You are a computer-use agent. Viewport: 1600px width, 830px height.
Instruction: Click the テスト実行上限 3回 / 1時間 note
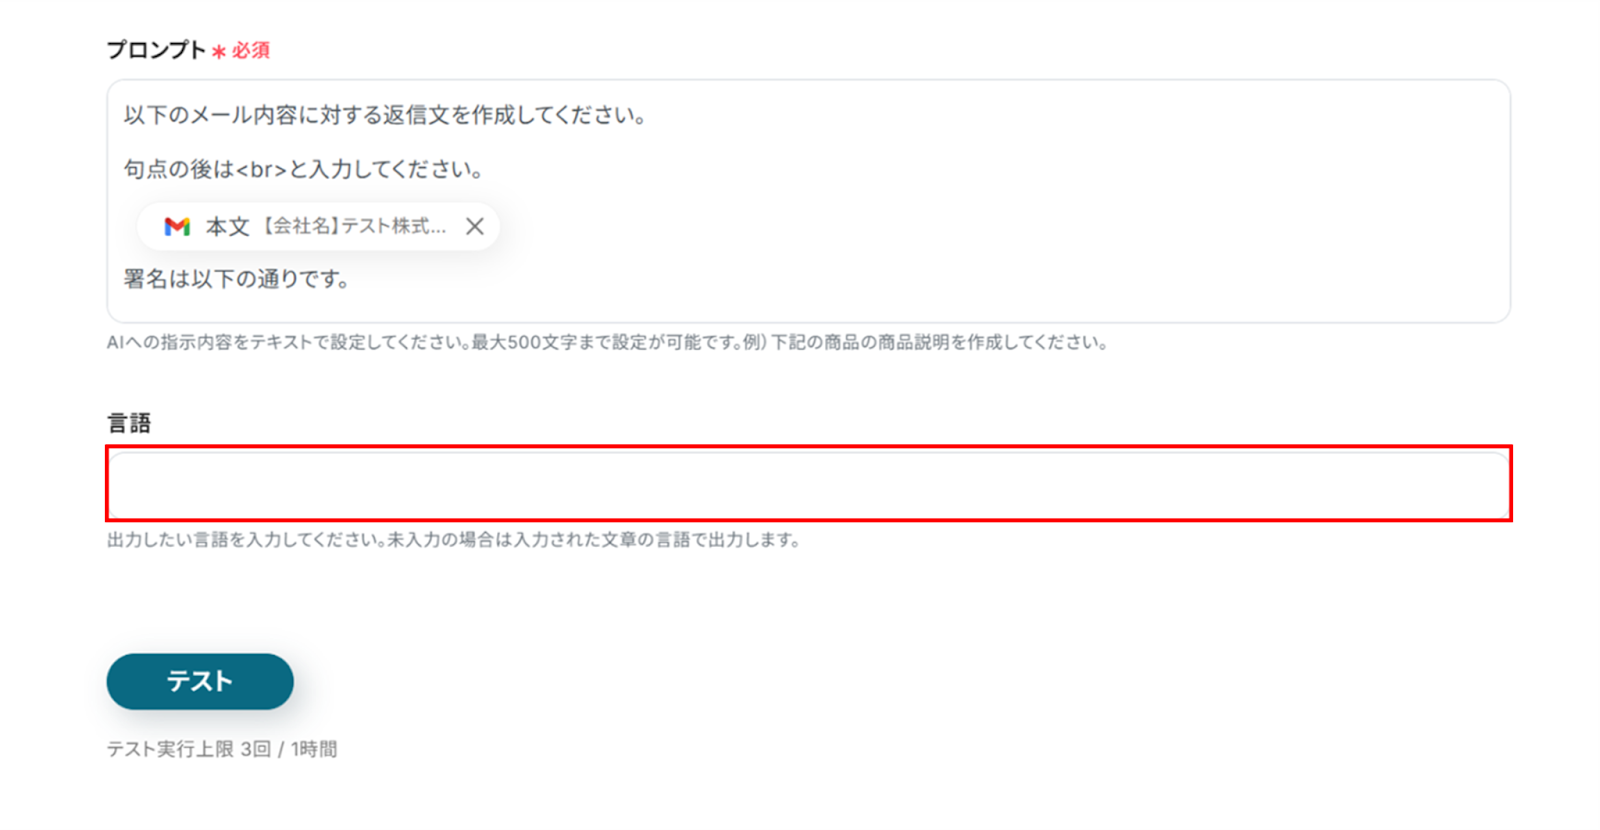pyautogui.click(x=222, y=749)
